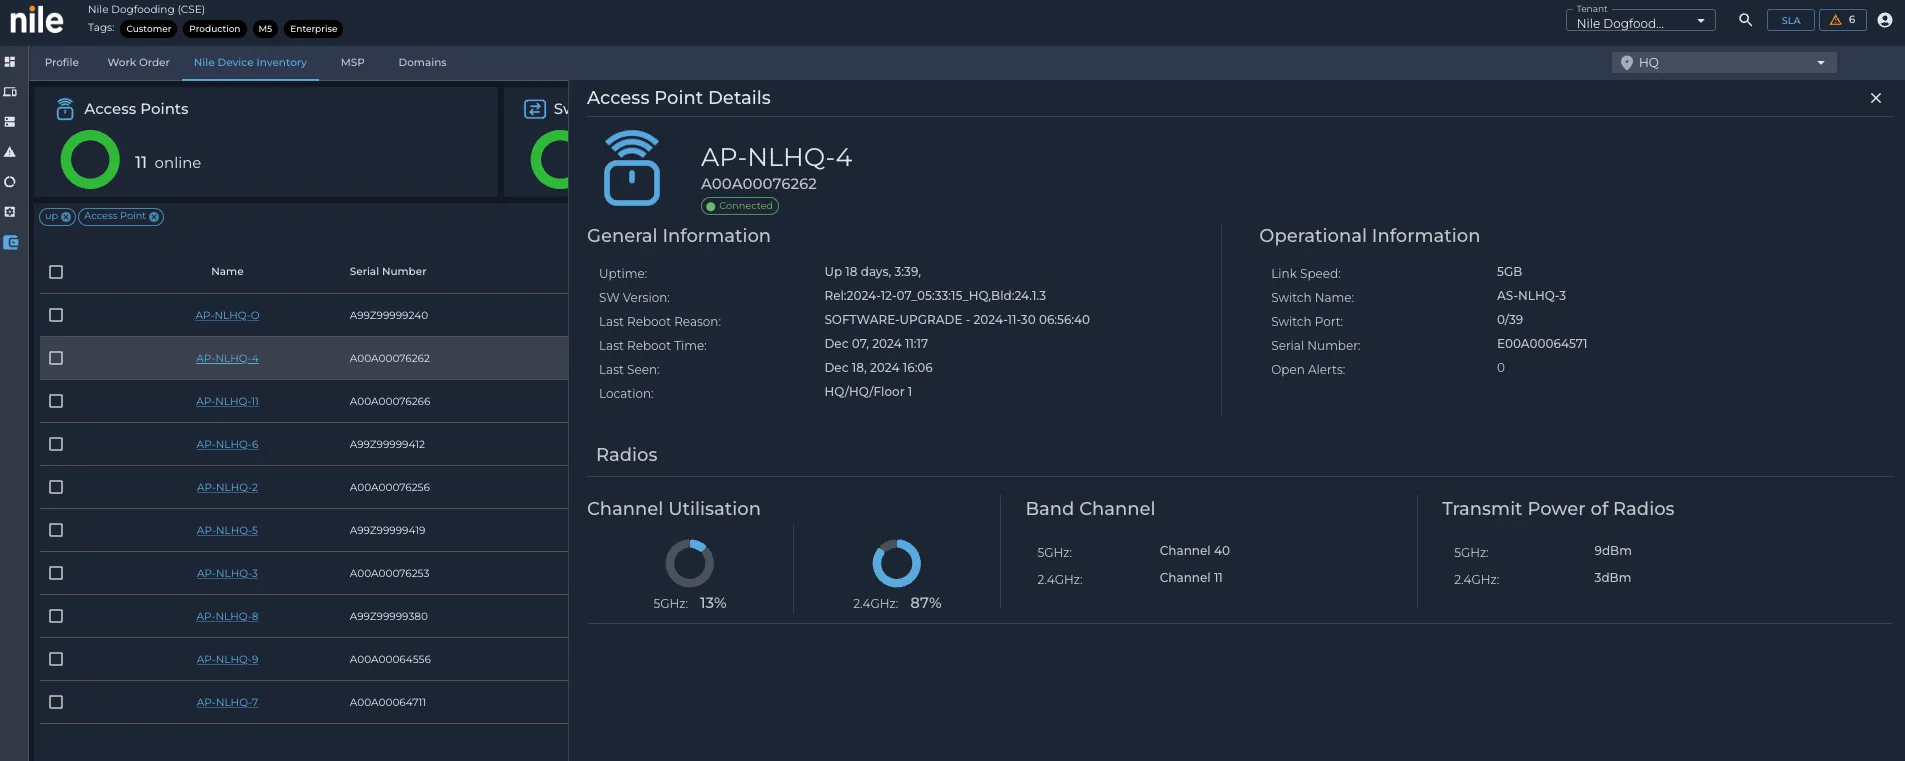The image size is (1905, 761).
Task: Click the green Access Points online ring
Action: pos(90,159)
